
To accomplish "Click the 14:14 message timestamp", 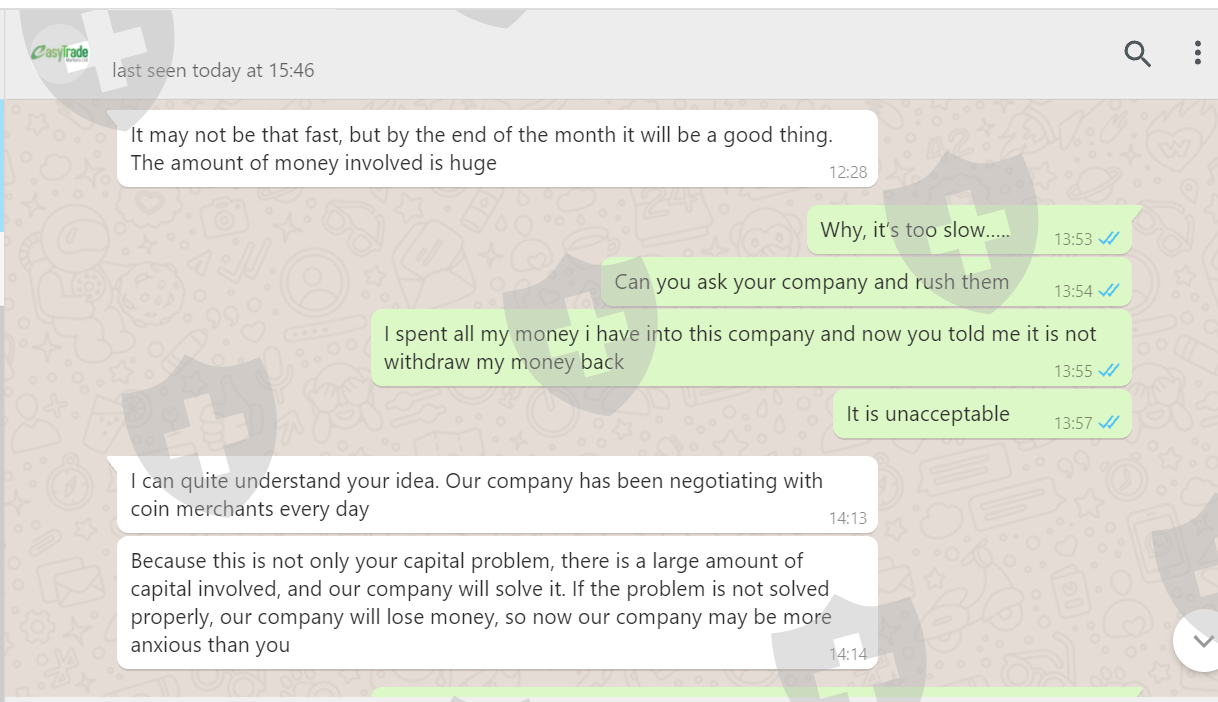I will (x=847, y=654).
